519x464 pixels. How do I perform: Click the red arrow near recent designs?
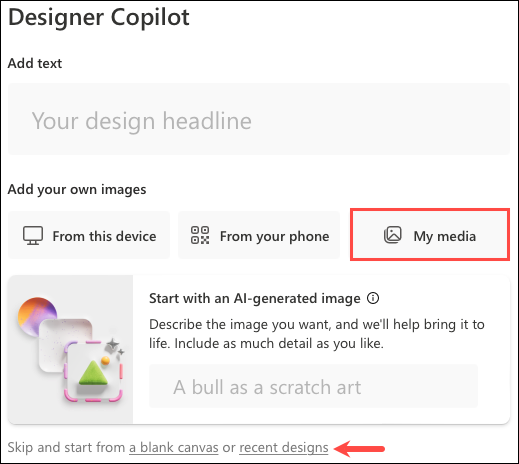pos(359,449)
